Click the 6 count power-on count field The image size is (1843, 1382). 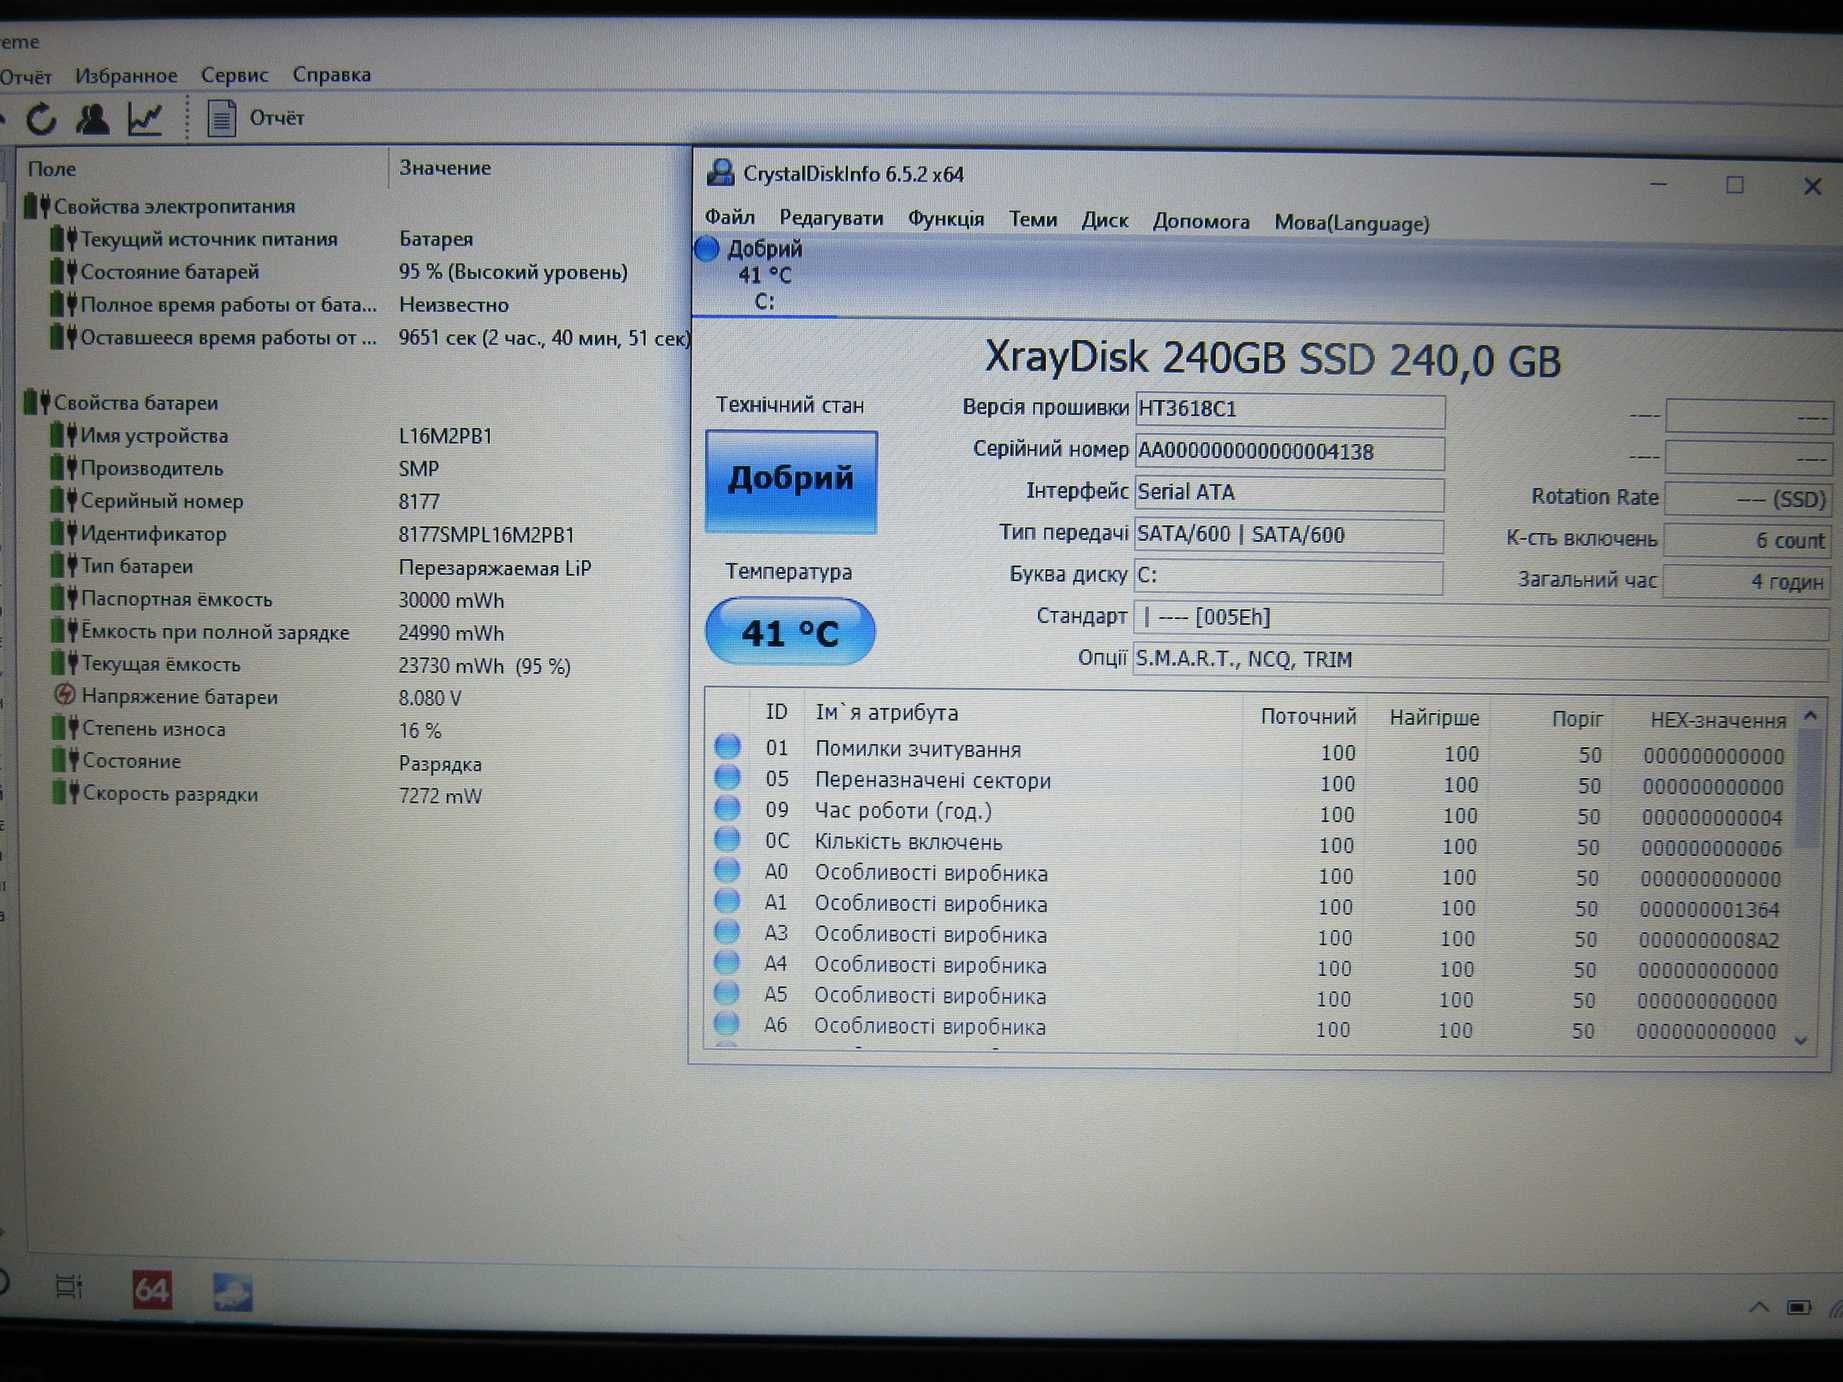pyautogui.click(x=1748, y=540)
